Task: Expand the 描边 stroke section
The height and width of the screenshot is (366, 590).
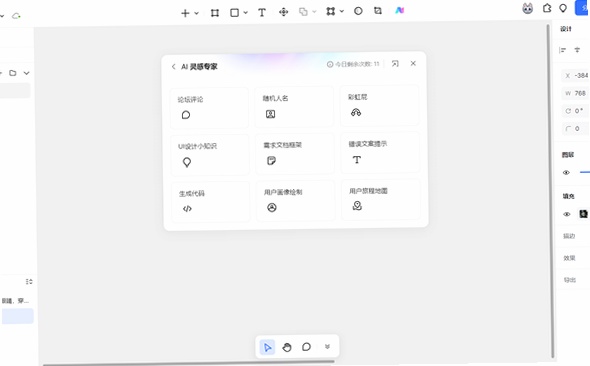Action: [569, 236]
